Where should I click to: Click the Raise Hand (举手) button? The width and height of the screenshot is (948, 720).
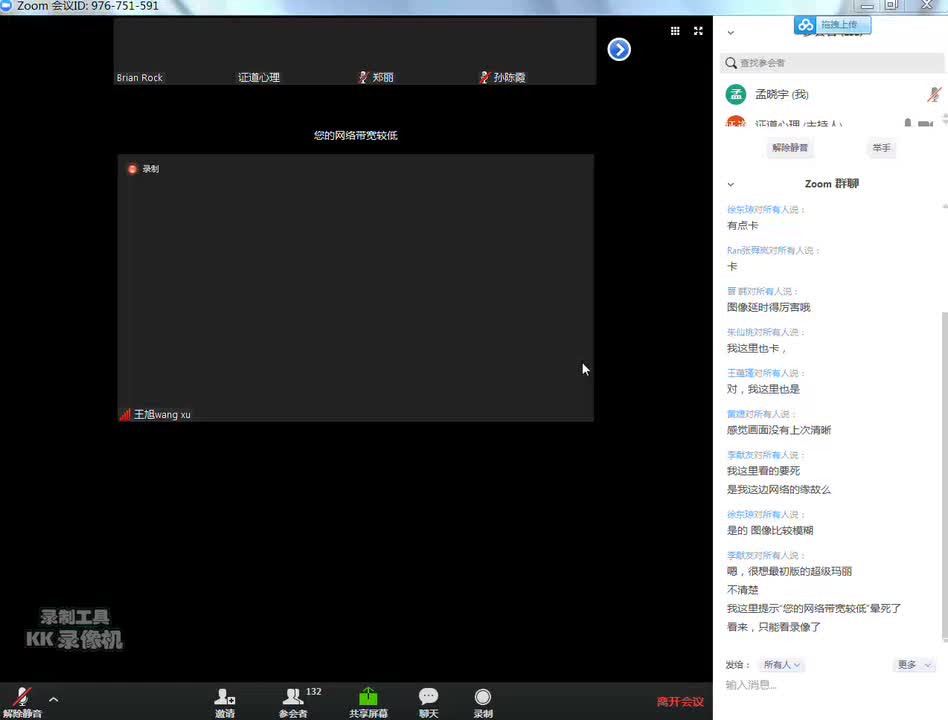click(881, 148)
